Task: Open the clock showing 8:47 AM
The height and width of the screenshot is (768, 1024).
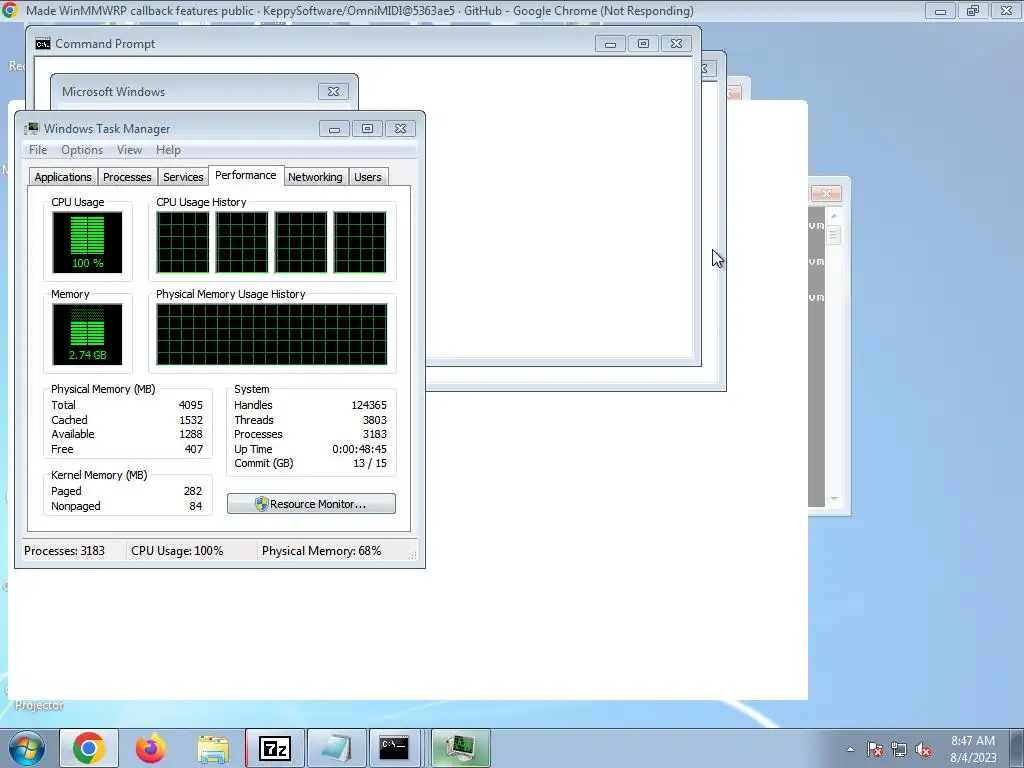Action: click(973, 749)
